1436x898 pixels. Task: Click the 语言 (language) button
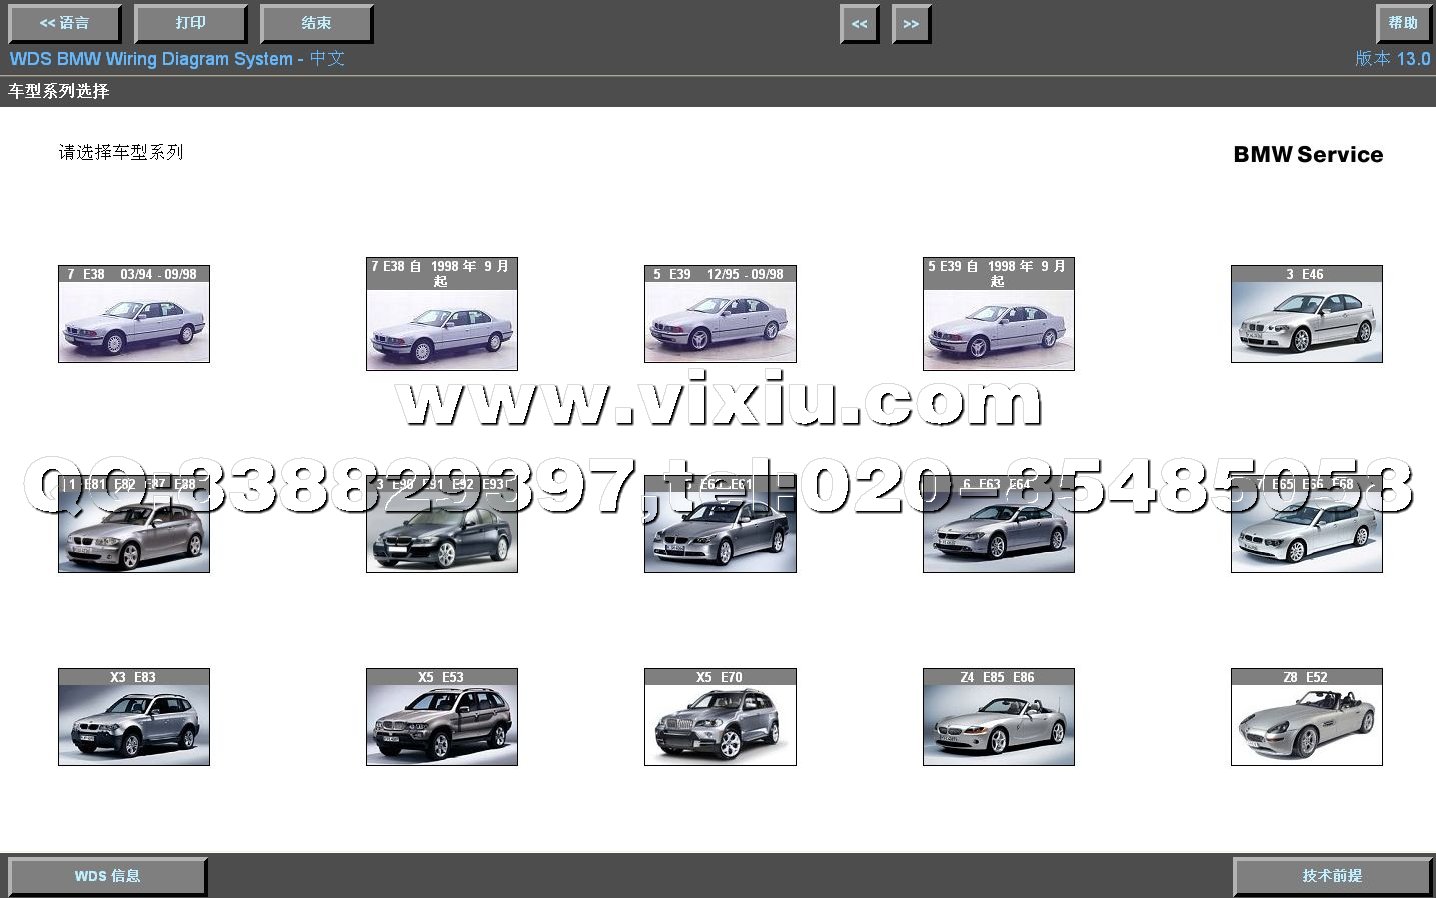click(64, 23)
